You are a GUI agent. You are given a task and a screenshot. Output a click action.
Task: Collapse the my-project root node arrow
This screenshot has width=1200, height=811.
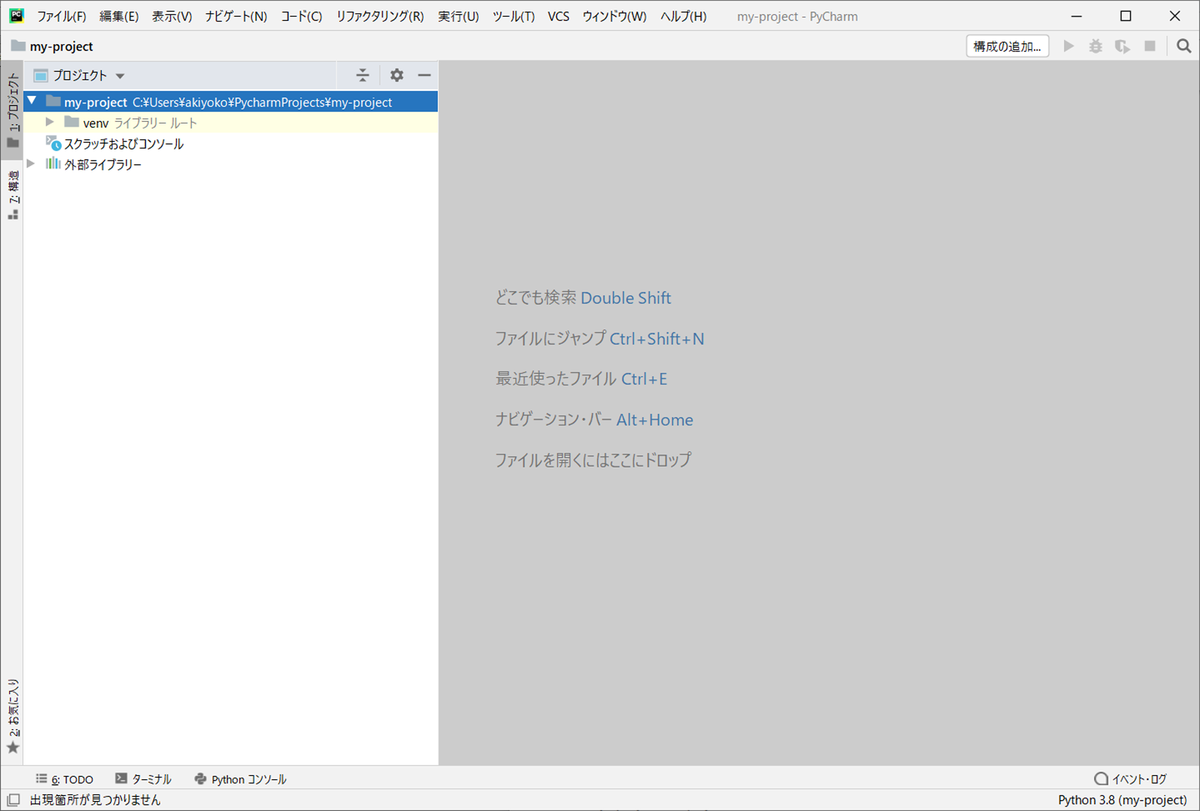click(x=32, y=101)
